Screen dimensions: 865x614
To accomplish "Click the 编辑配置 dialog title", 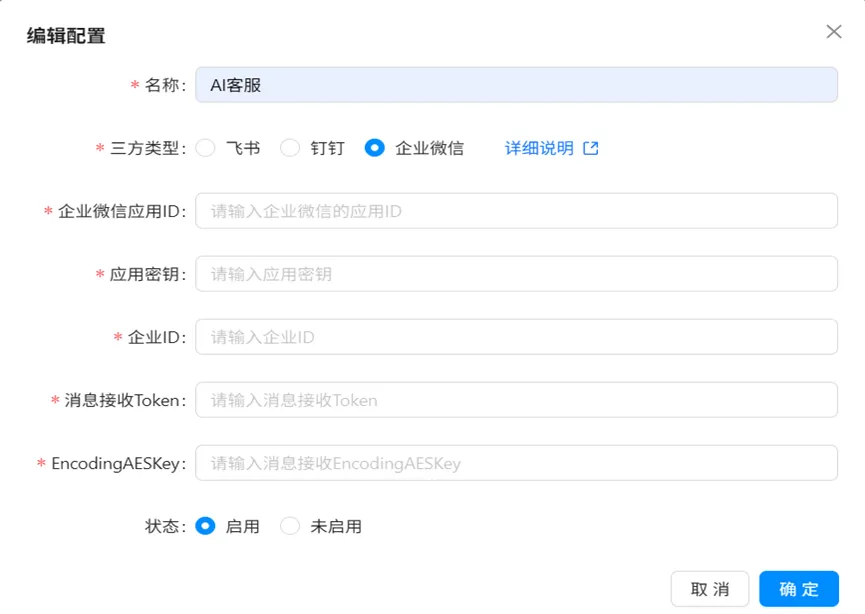I will (x=66, y=36).
